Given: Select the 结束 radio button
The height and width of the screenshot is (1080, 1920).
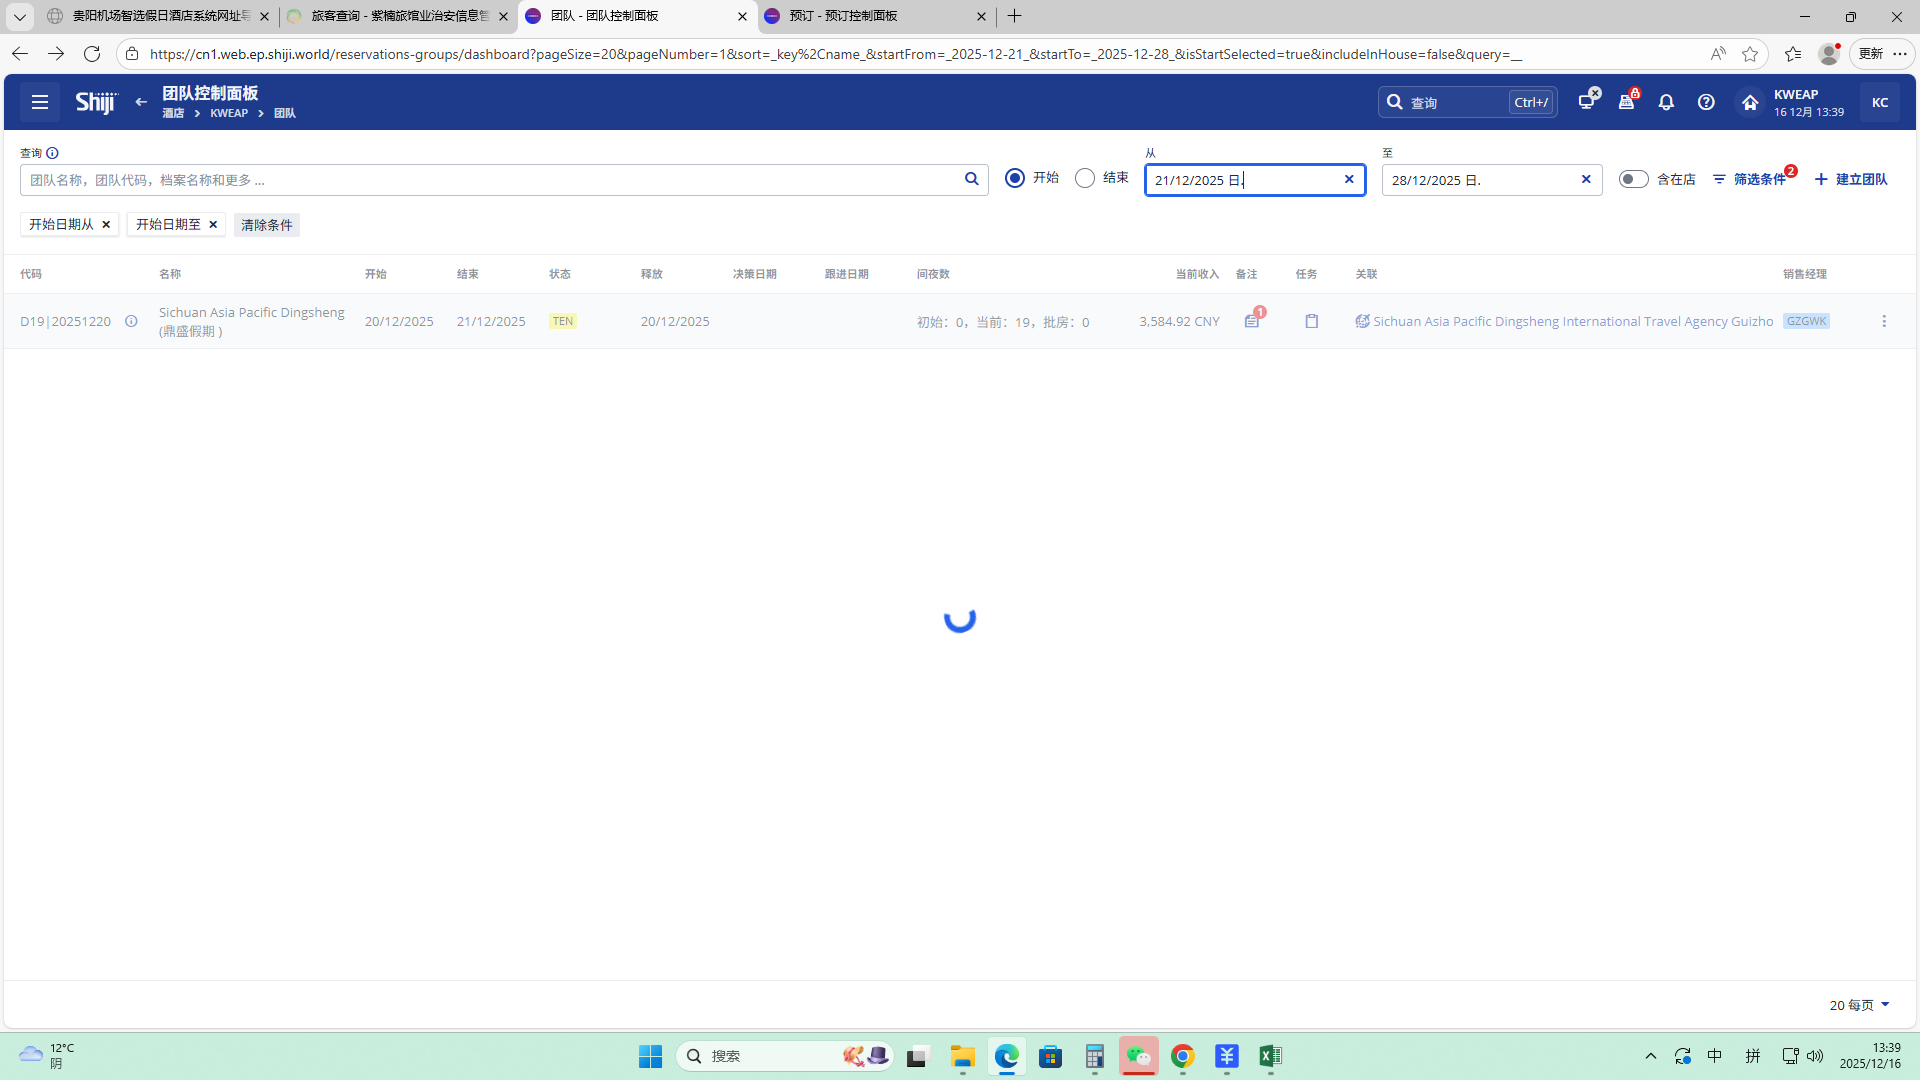Looking at the screenshot, I should pos(1085,178).
